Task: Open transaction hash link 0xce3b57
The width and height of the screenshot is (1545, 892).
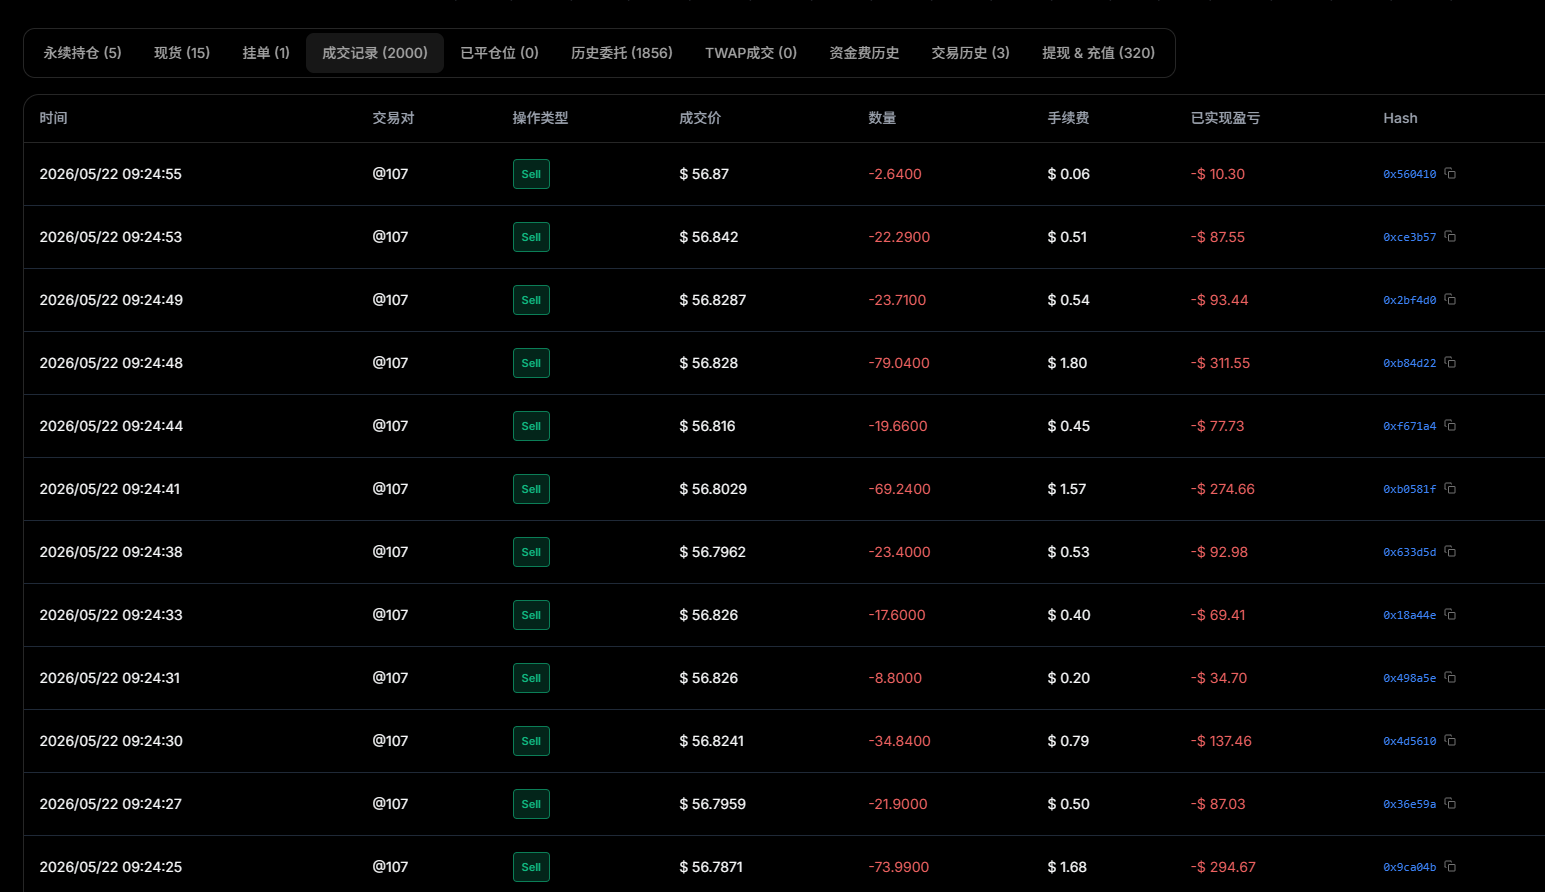Action: tap(1409, 237)
